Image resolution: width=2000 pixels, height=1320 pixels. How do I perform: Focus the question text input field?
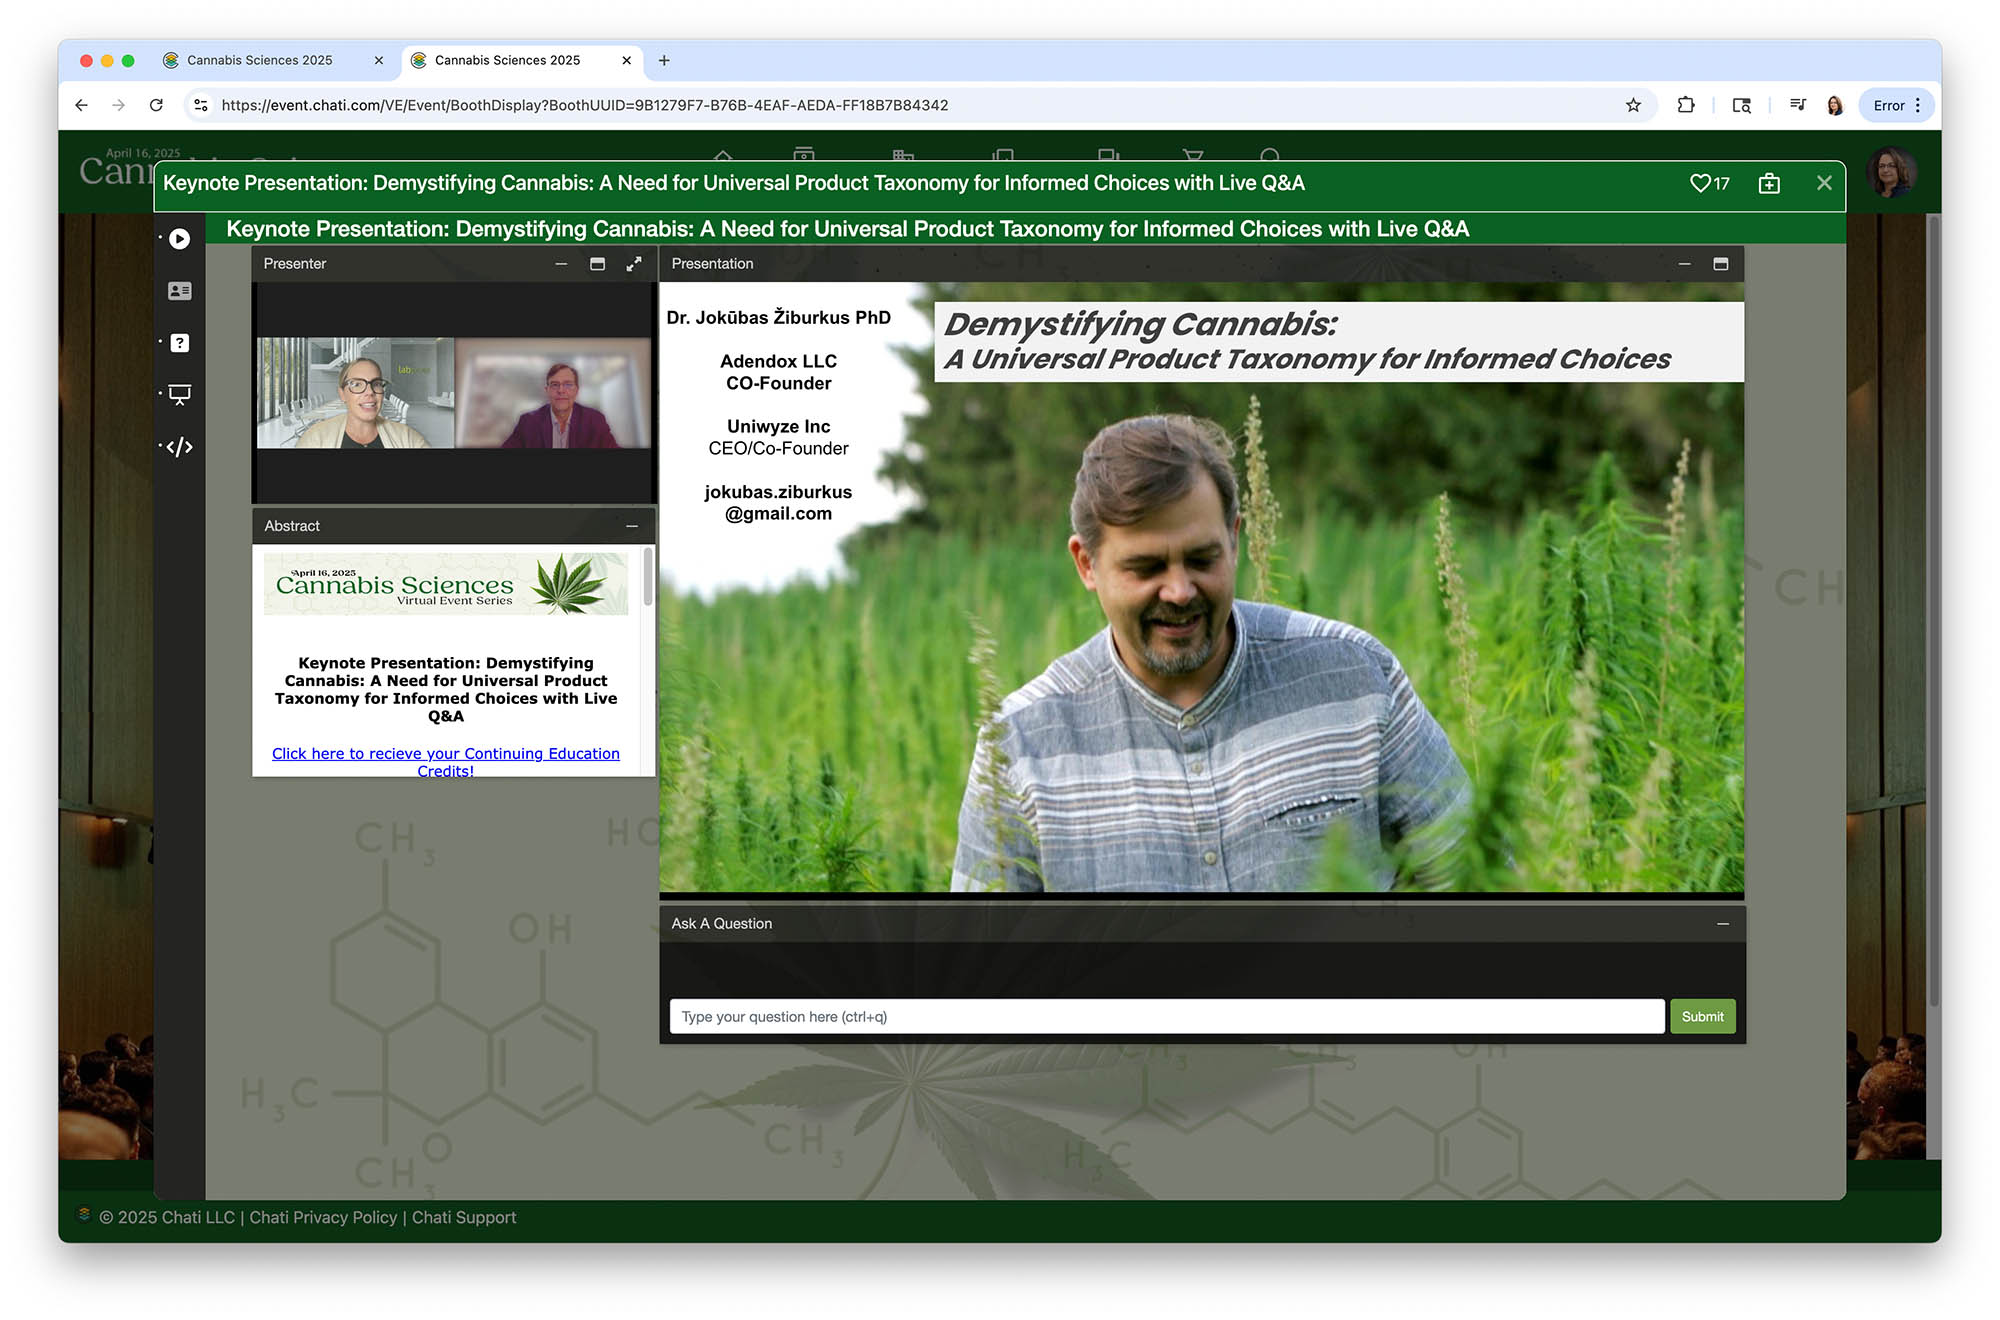[1166, 1017]
